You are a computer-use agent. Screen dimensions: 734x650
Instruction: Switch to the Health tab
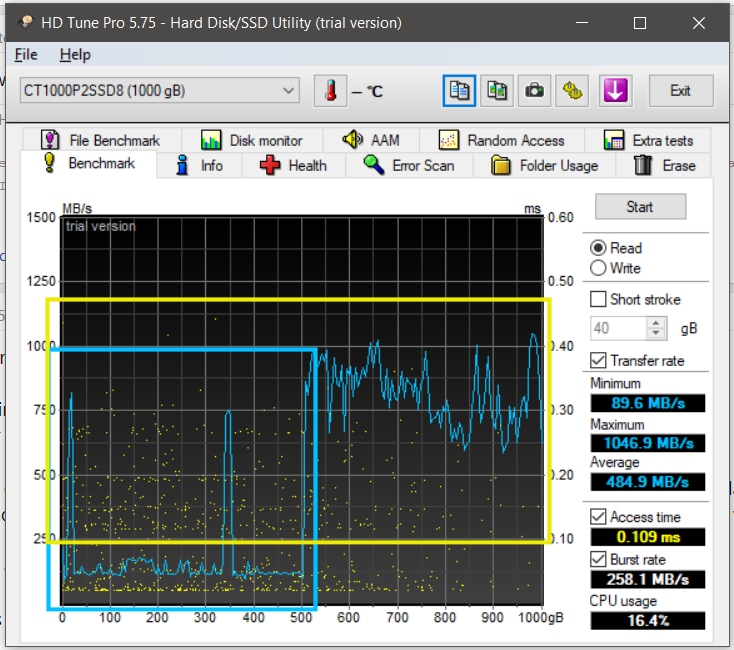pos(294,166)
